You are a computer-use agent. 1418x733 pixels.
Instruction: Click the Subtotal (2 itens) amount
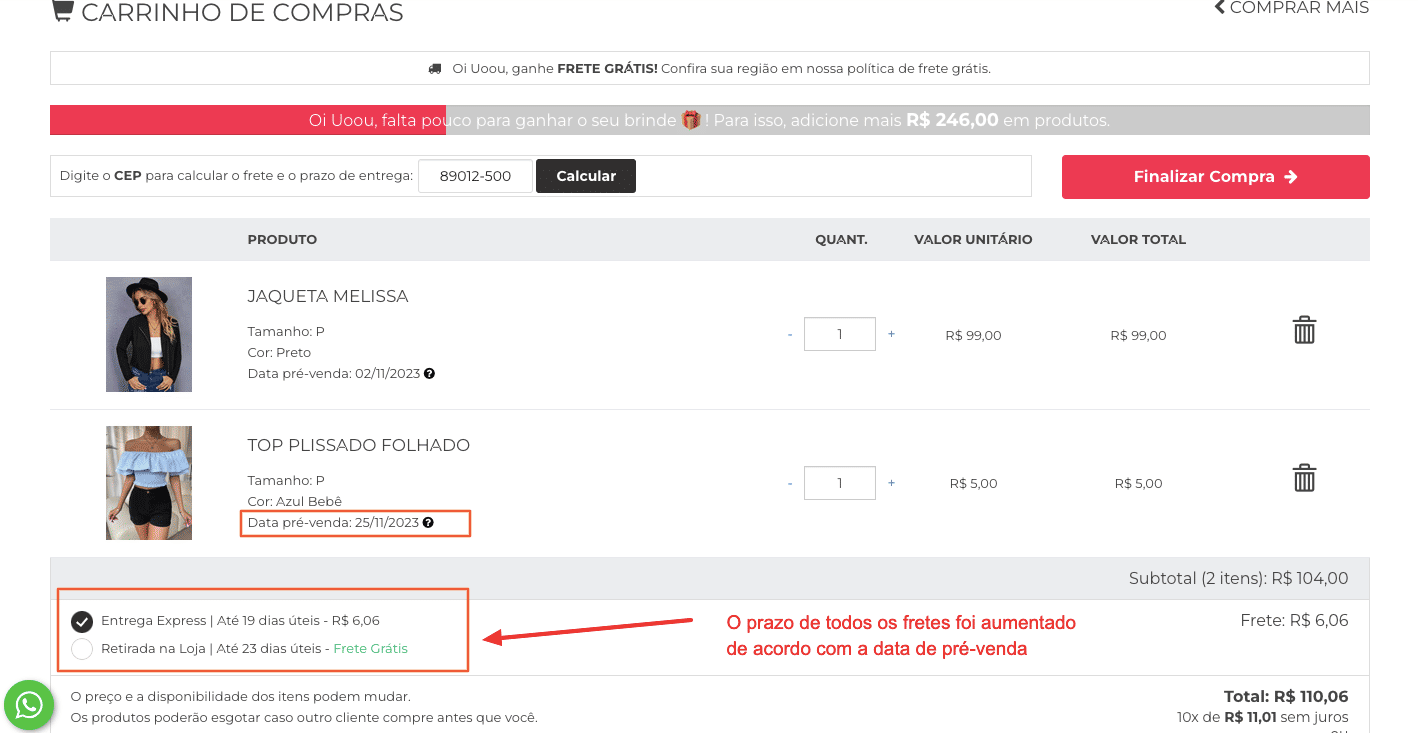1238,578
